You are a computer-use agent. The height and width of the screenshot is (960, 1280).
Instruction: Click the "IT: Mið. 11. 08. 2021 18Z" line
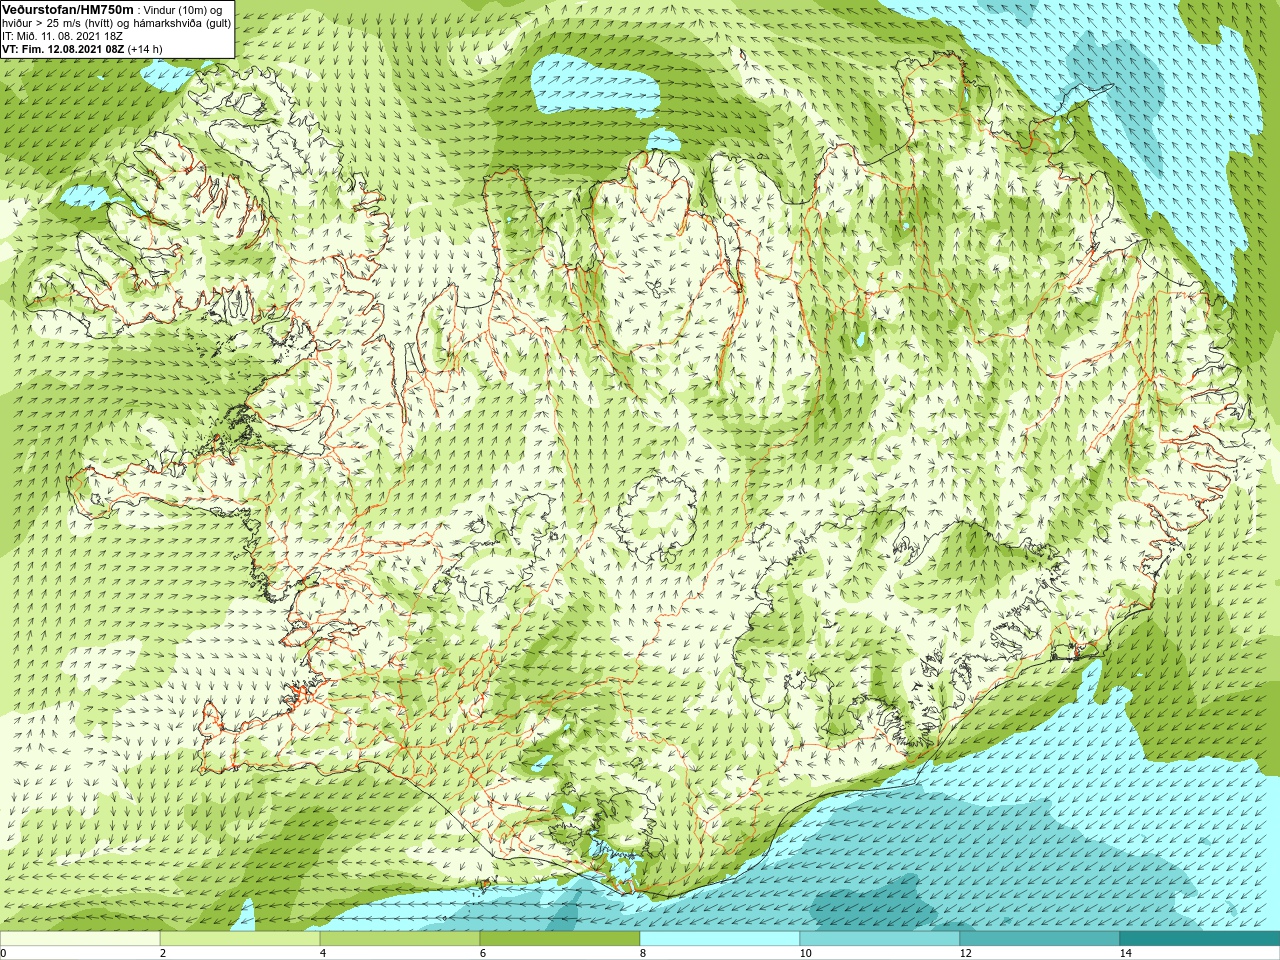click(x=62, y=36)
